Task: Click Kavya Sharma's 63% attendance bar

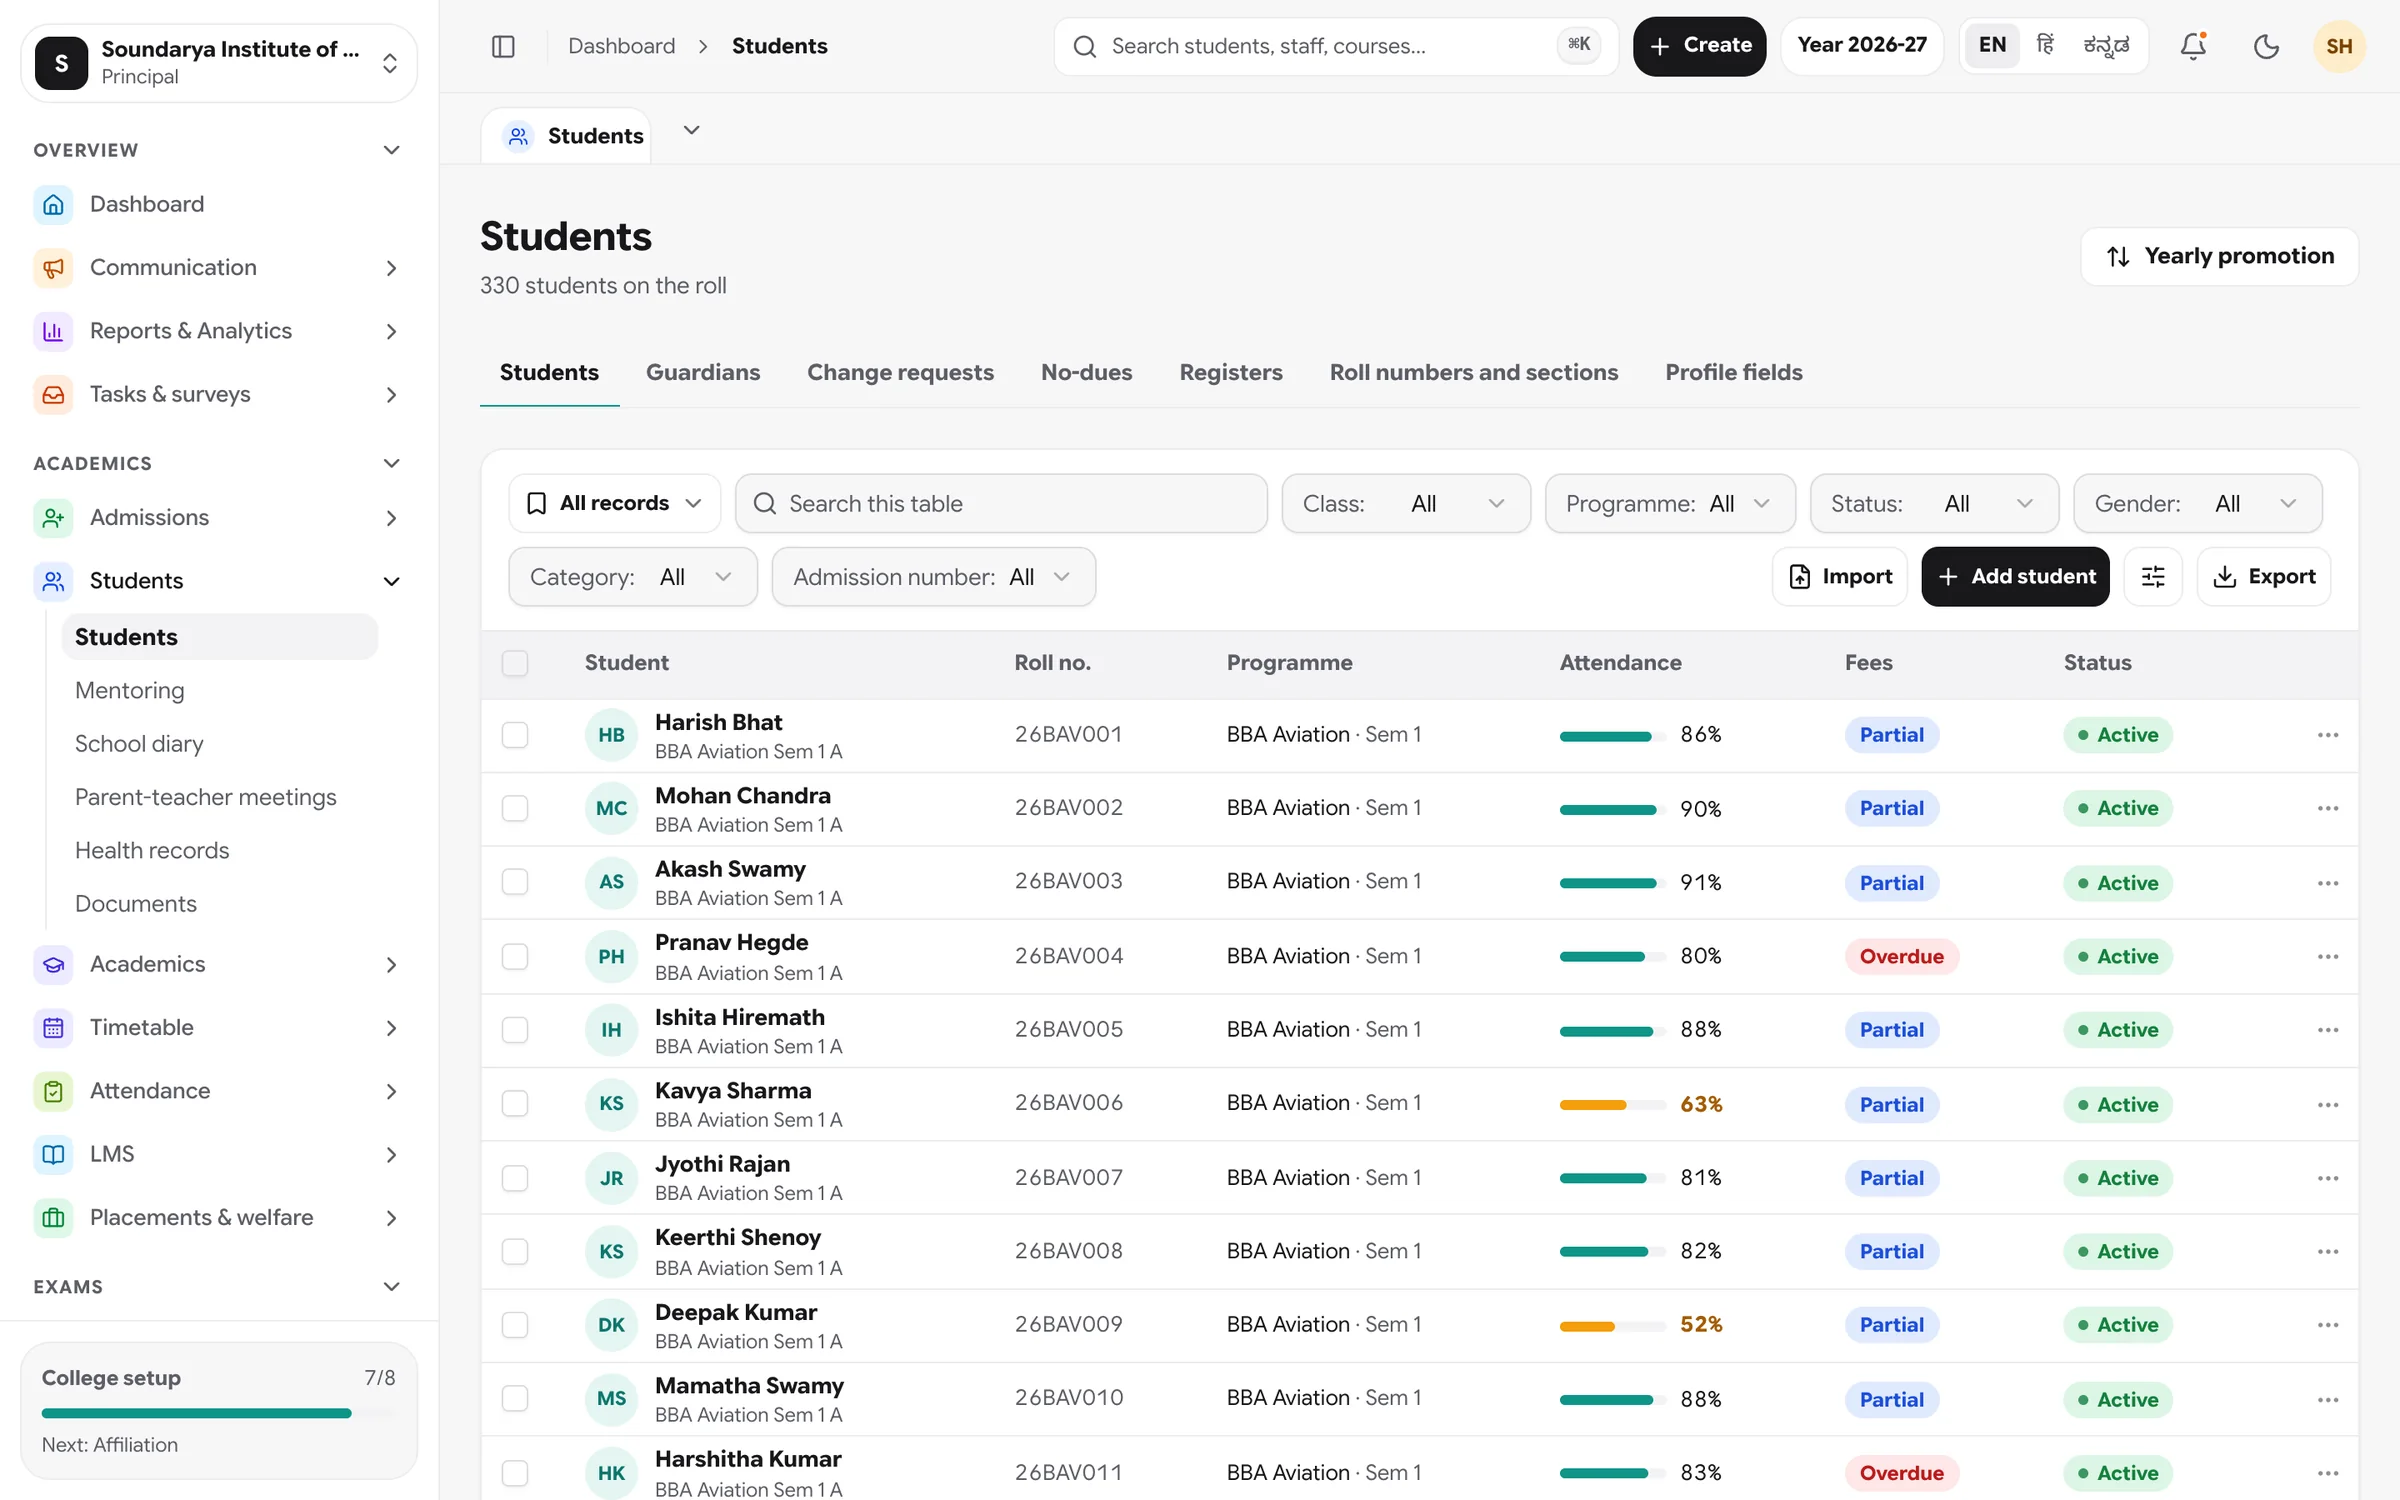Action: click(x=1612, y=1105)
